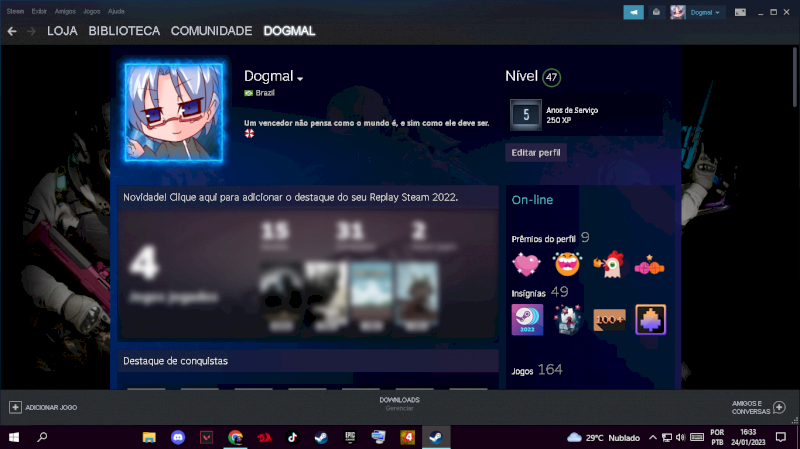Screen dimensions: 800x449
Task: Open the Steam 2022 badge
Action: [x=527, y=320]
